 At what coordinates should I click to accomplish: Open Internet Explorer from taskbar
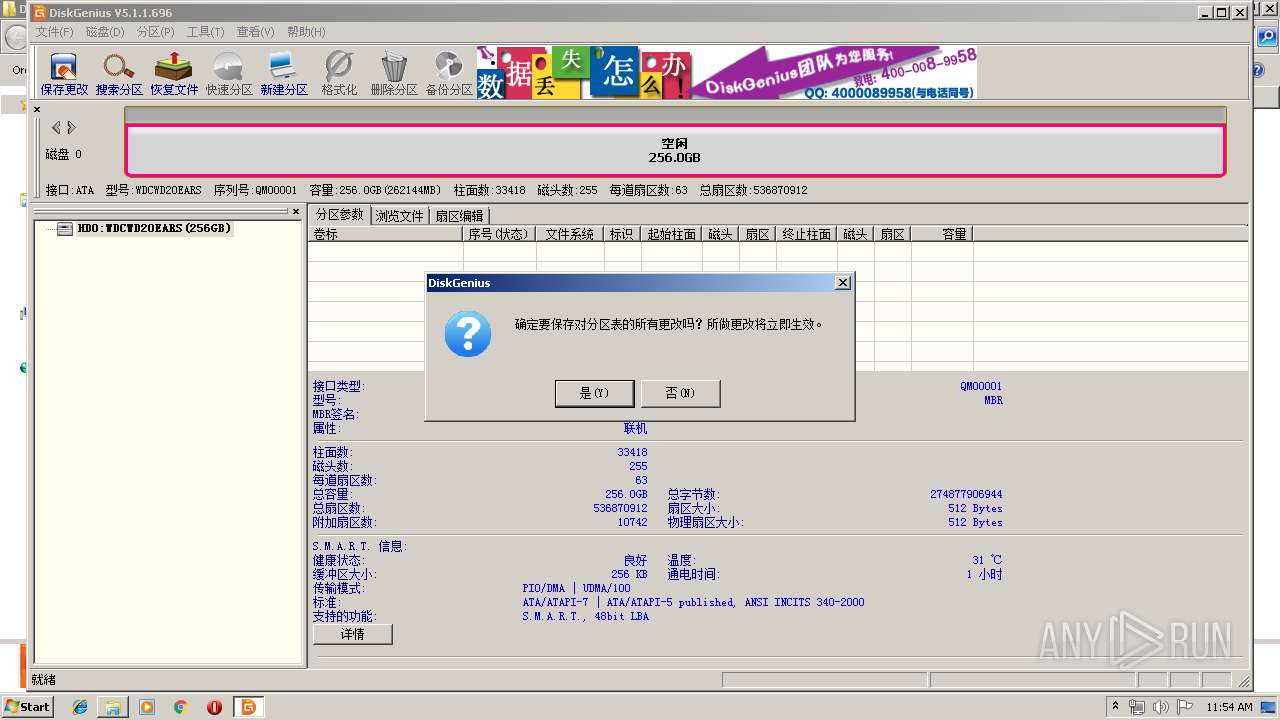tap(80, 707)
